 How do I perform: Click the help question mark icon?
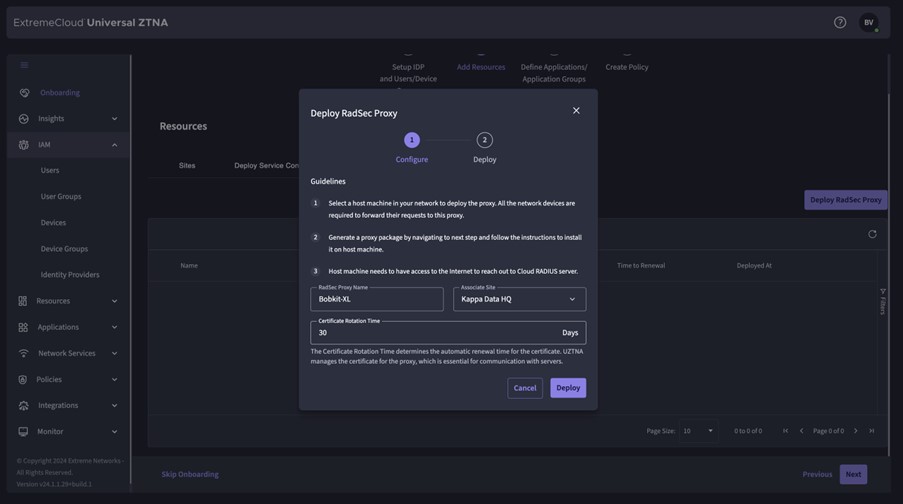[x=840, y=22]
